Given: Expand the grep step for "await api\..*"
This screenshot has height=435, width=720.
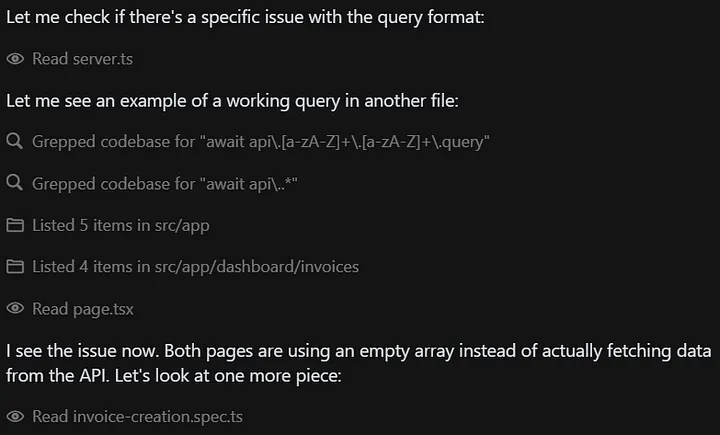Looking at the screenshot, I should point(165,184).
